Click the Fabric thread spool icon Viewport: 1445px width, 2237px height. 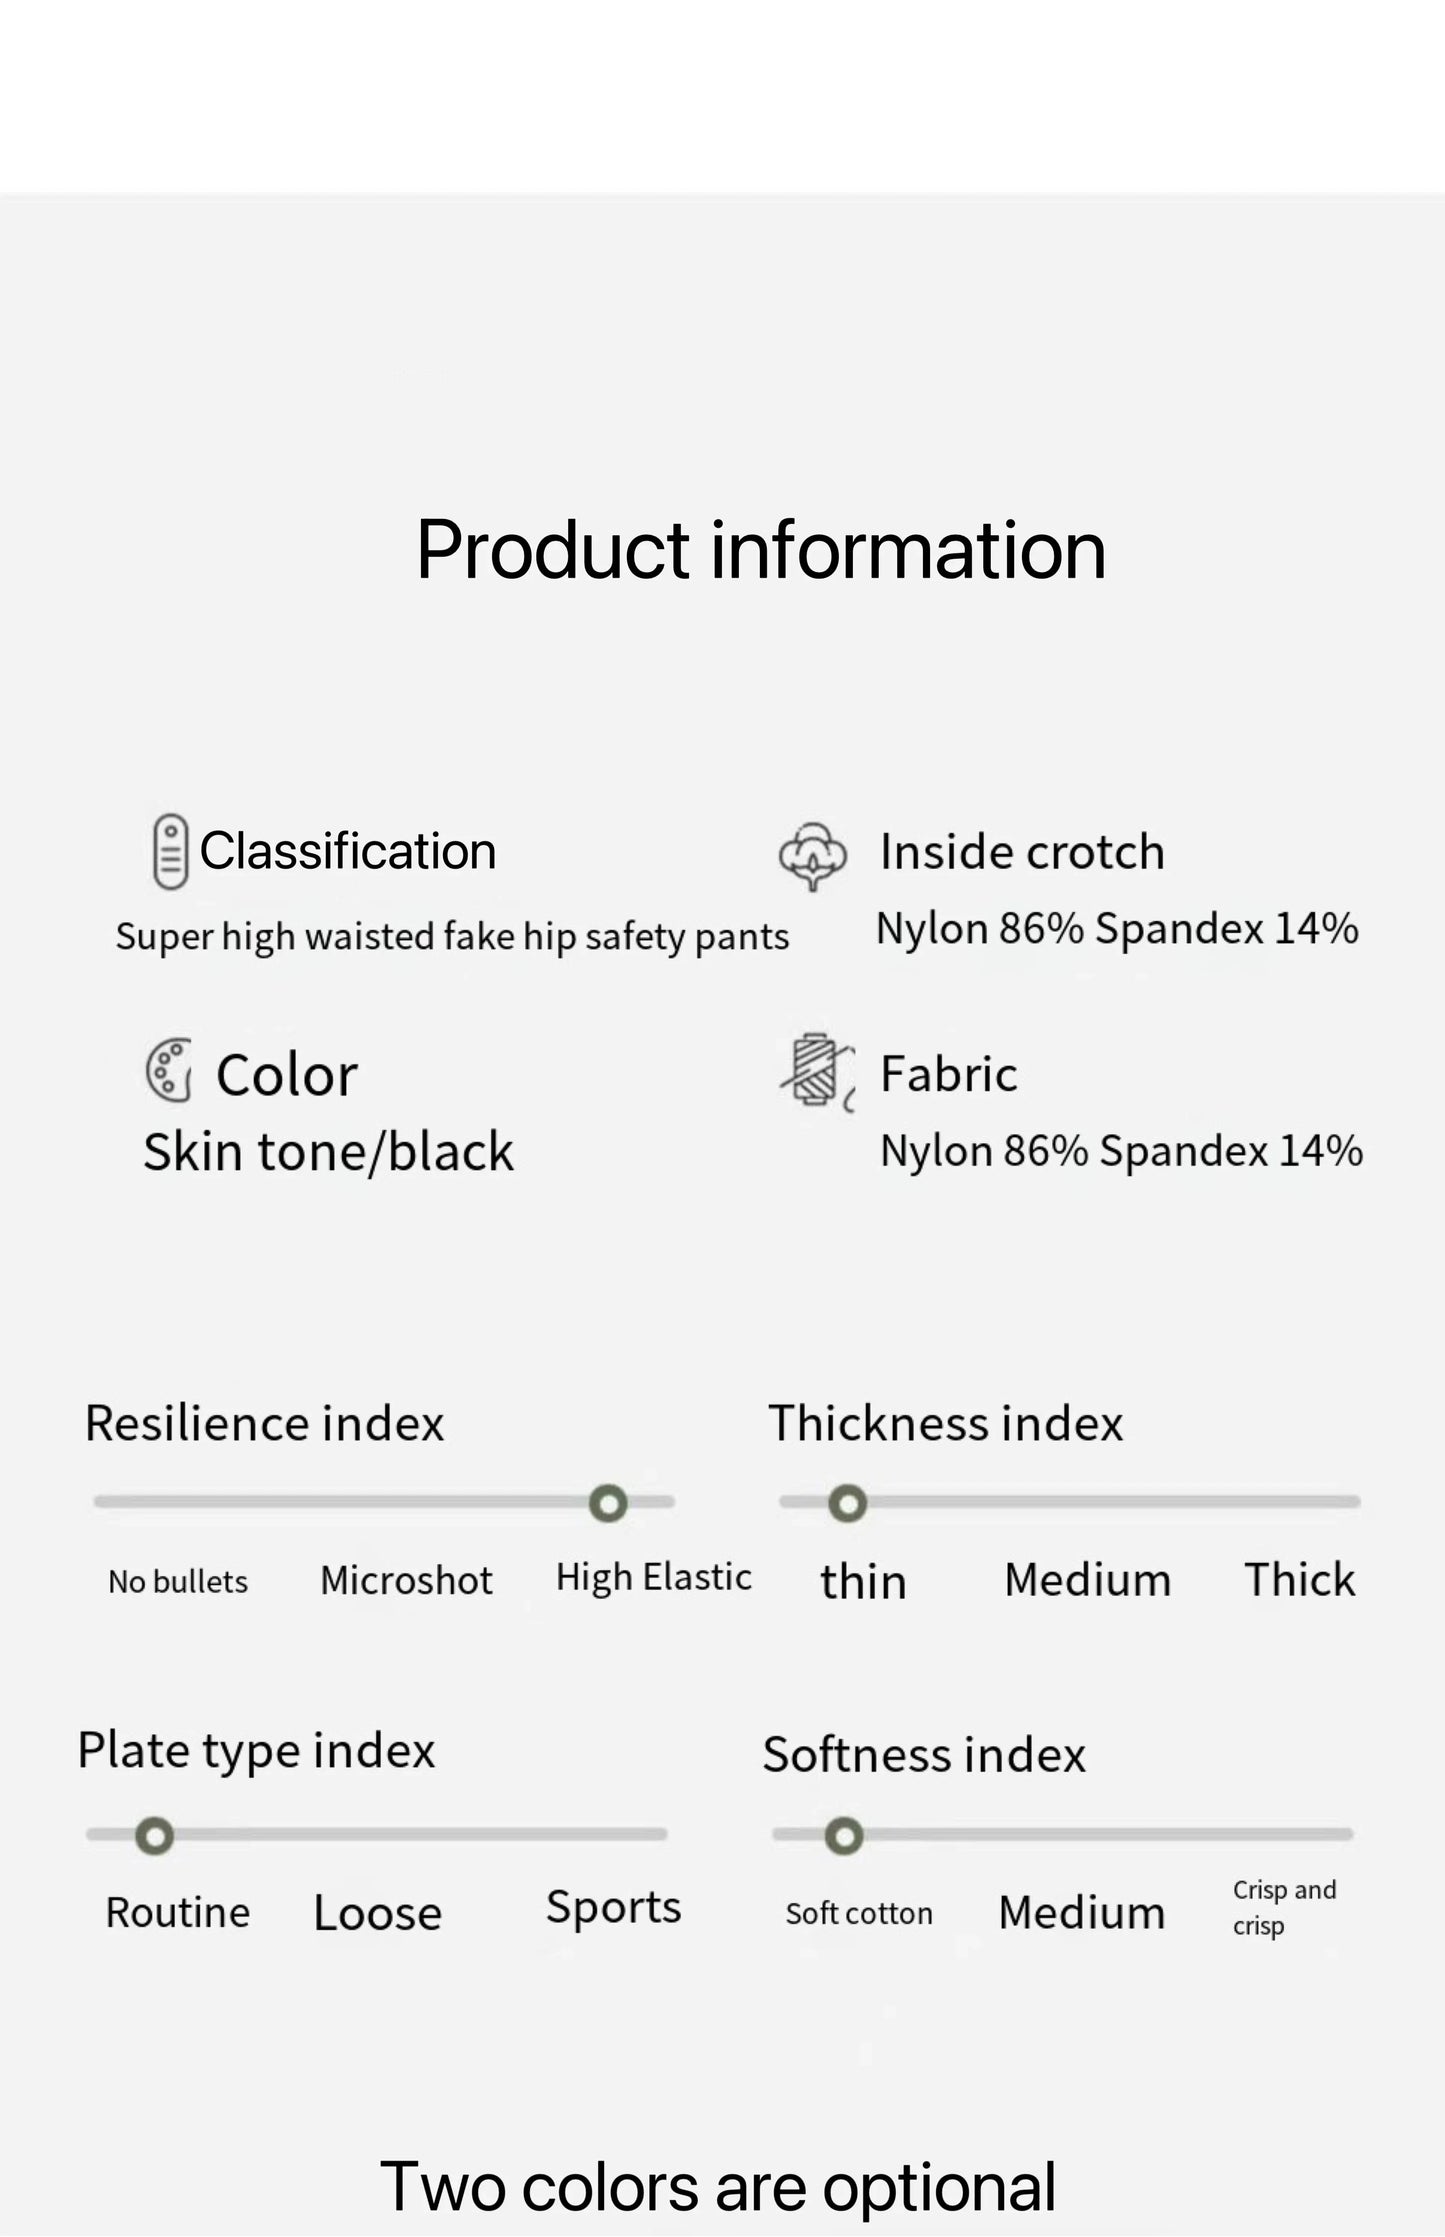pos(817,1071)
